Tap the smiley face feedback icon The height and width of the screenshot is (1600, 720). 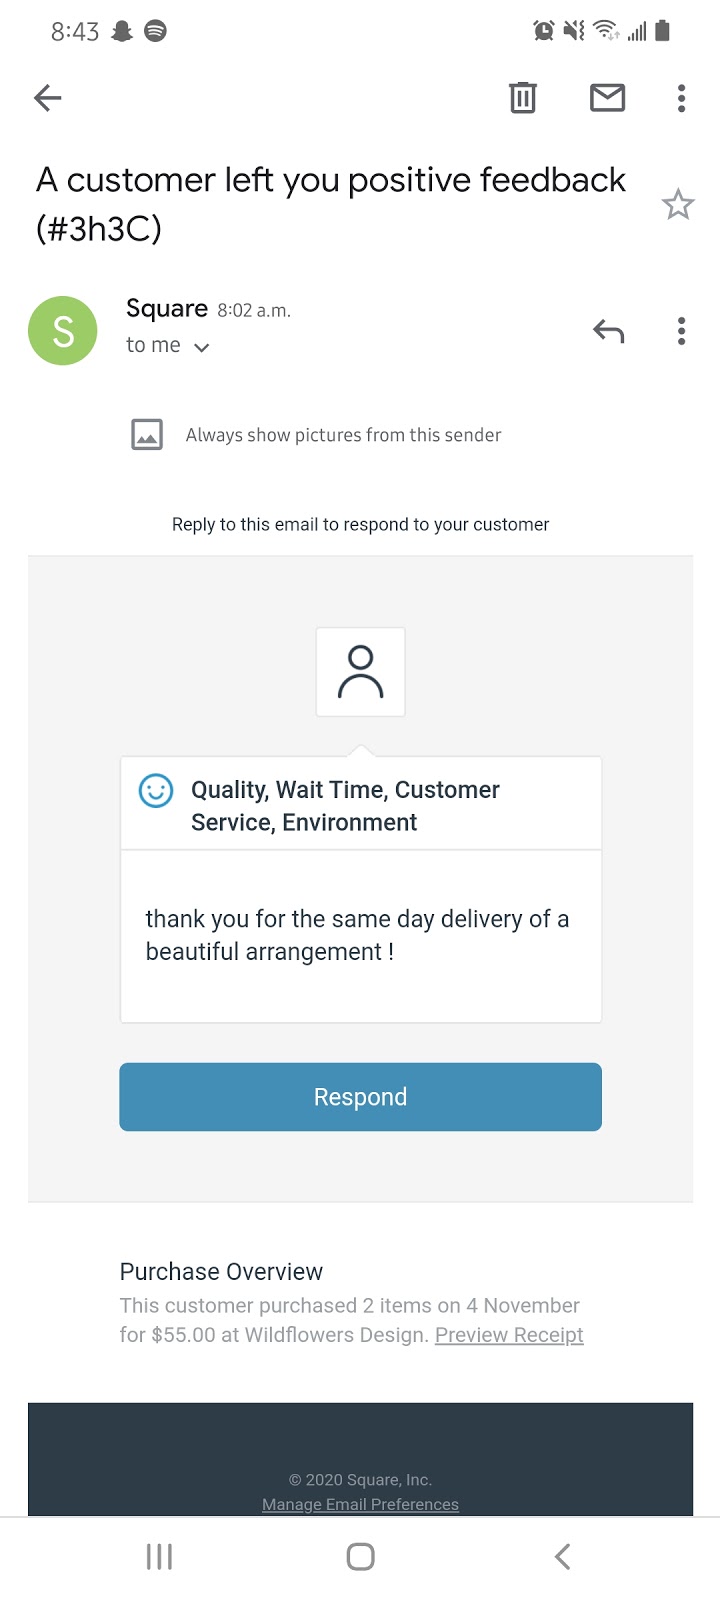click(156, 791)
